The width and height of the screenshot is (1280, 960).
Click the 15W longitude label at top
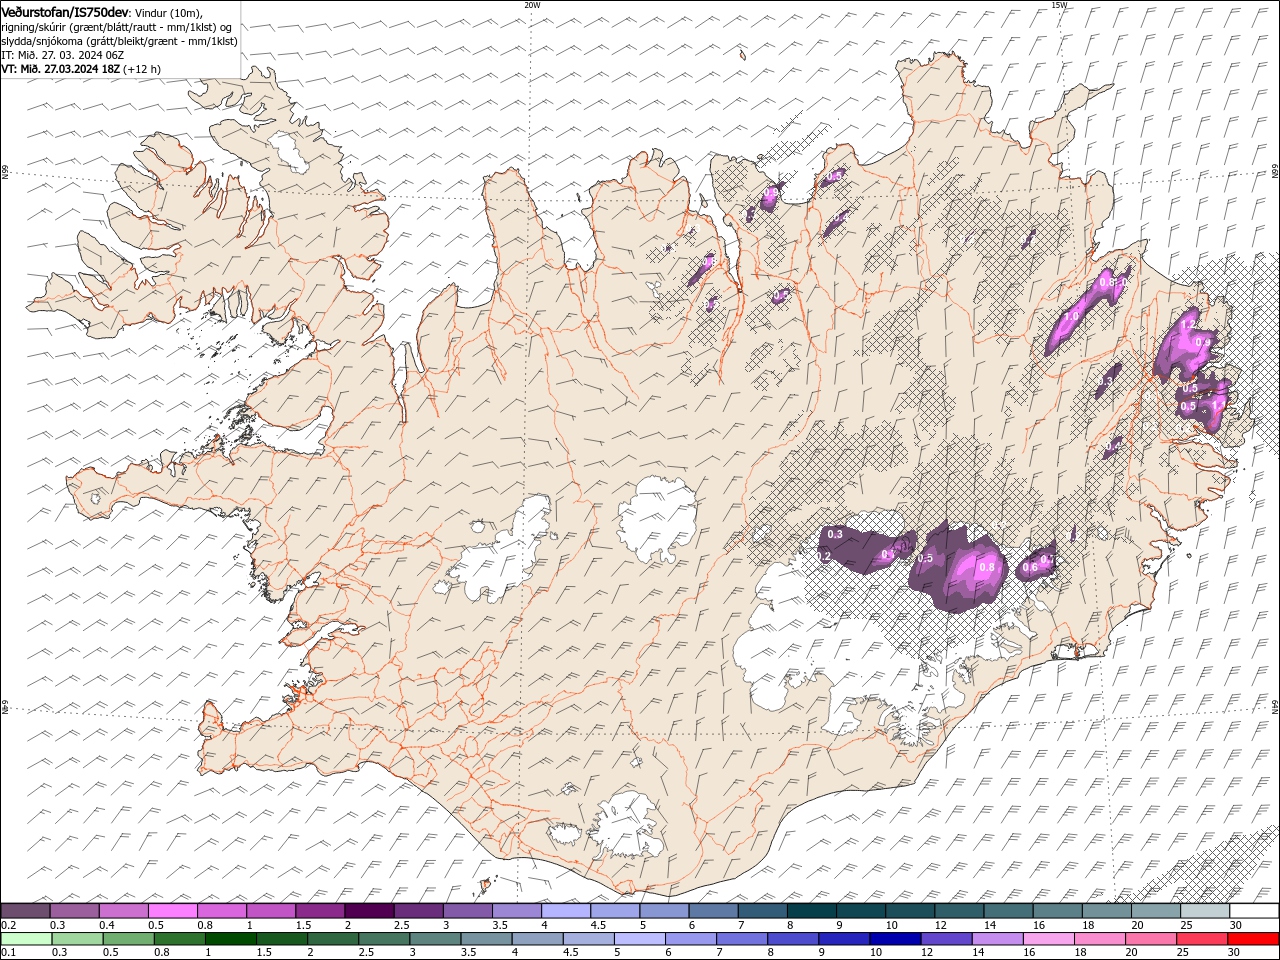coord(1059,5)
